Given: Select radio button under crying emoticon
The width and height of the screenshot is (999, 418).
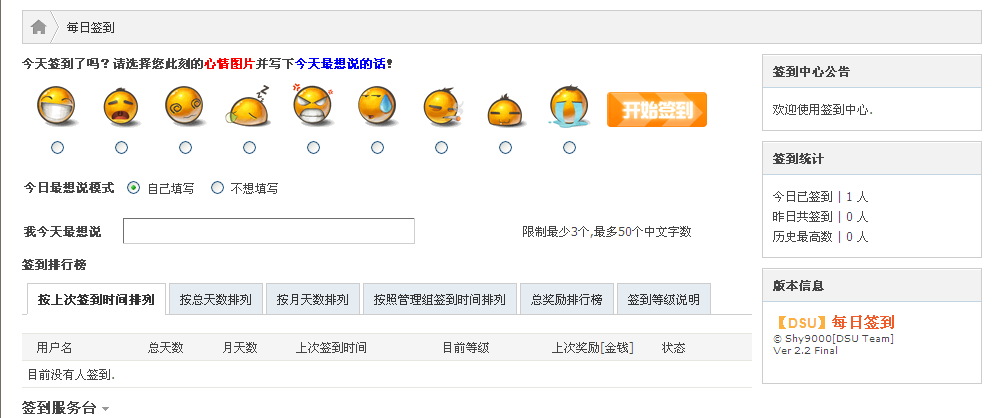Looking at the screenshot, I should (570, 148).
